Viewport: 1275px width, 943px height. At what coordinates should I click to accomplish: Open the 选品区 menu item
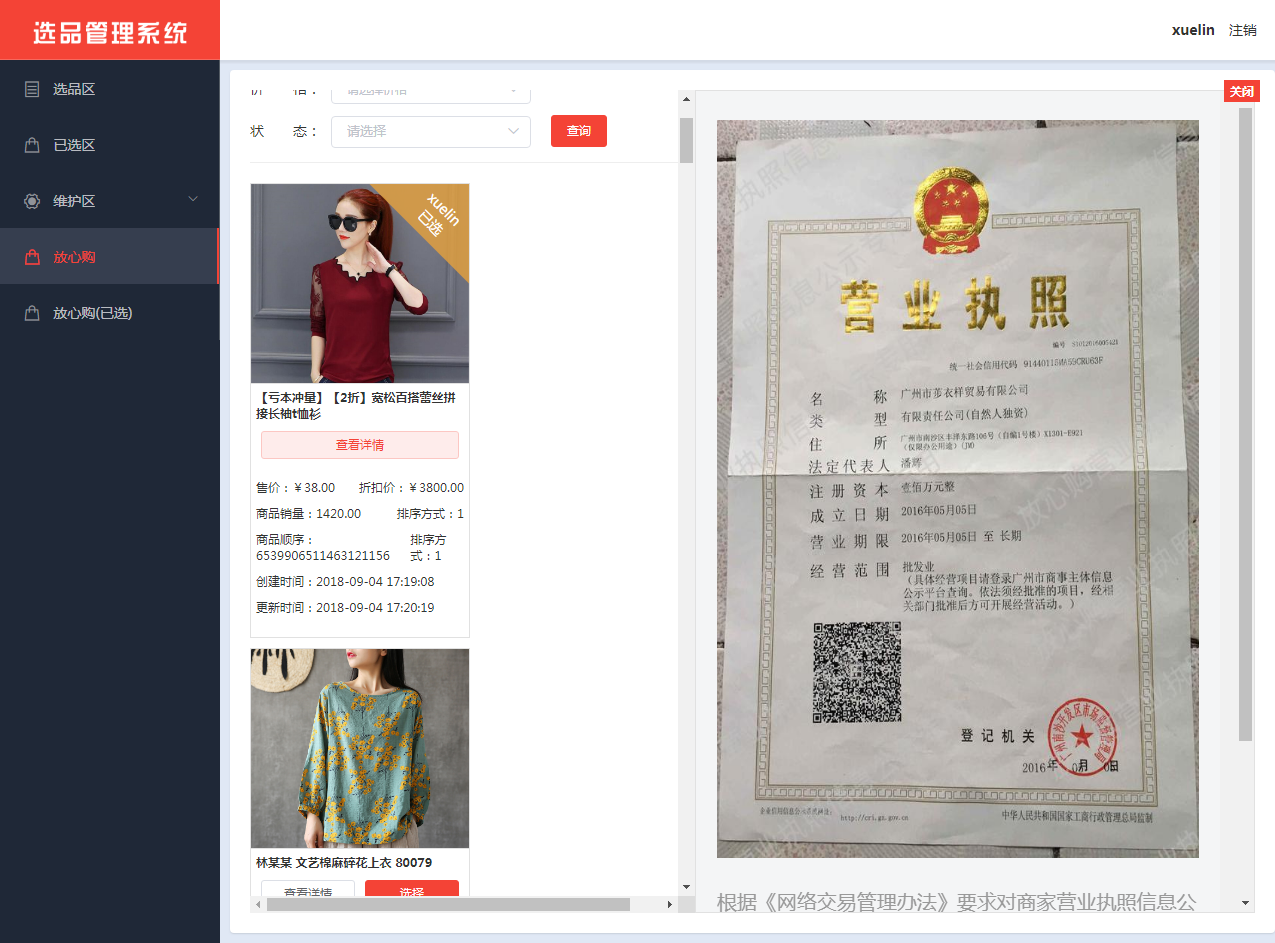coord(110,89)
